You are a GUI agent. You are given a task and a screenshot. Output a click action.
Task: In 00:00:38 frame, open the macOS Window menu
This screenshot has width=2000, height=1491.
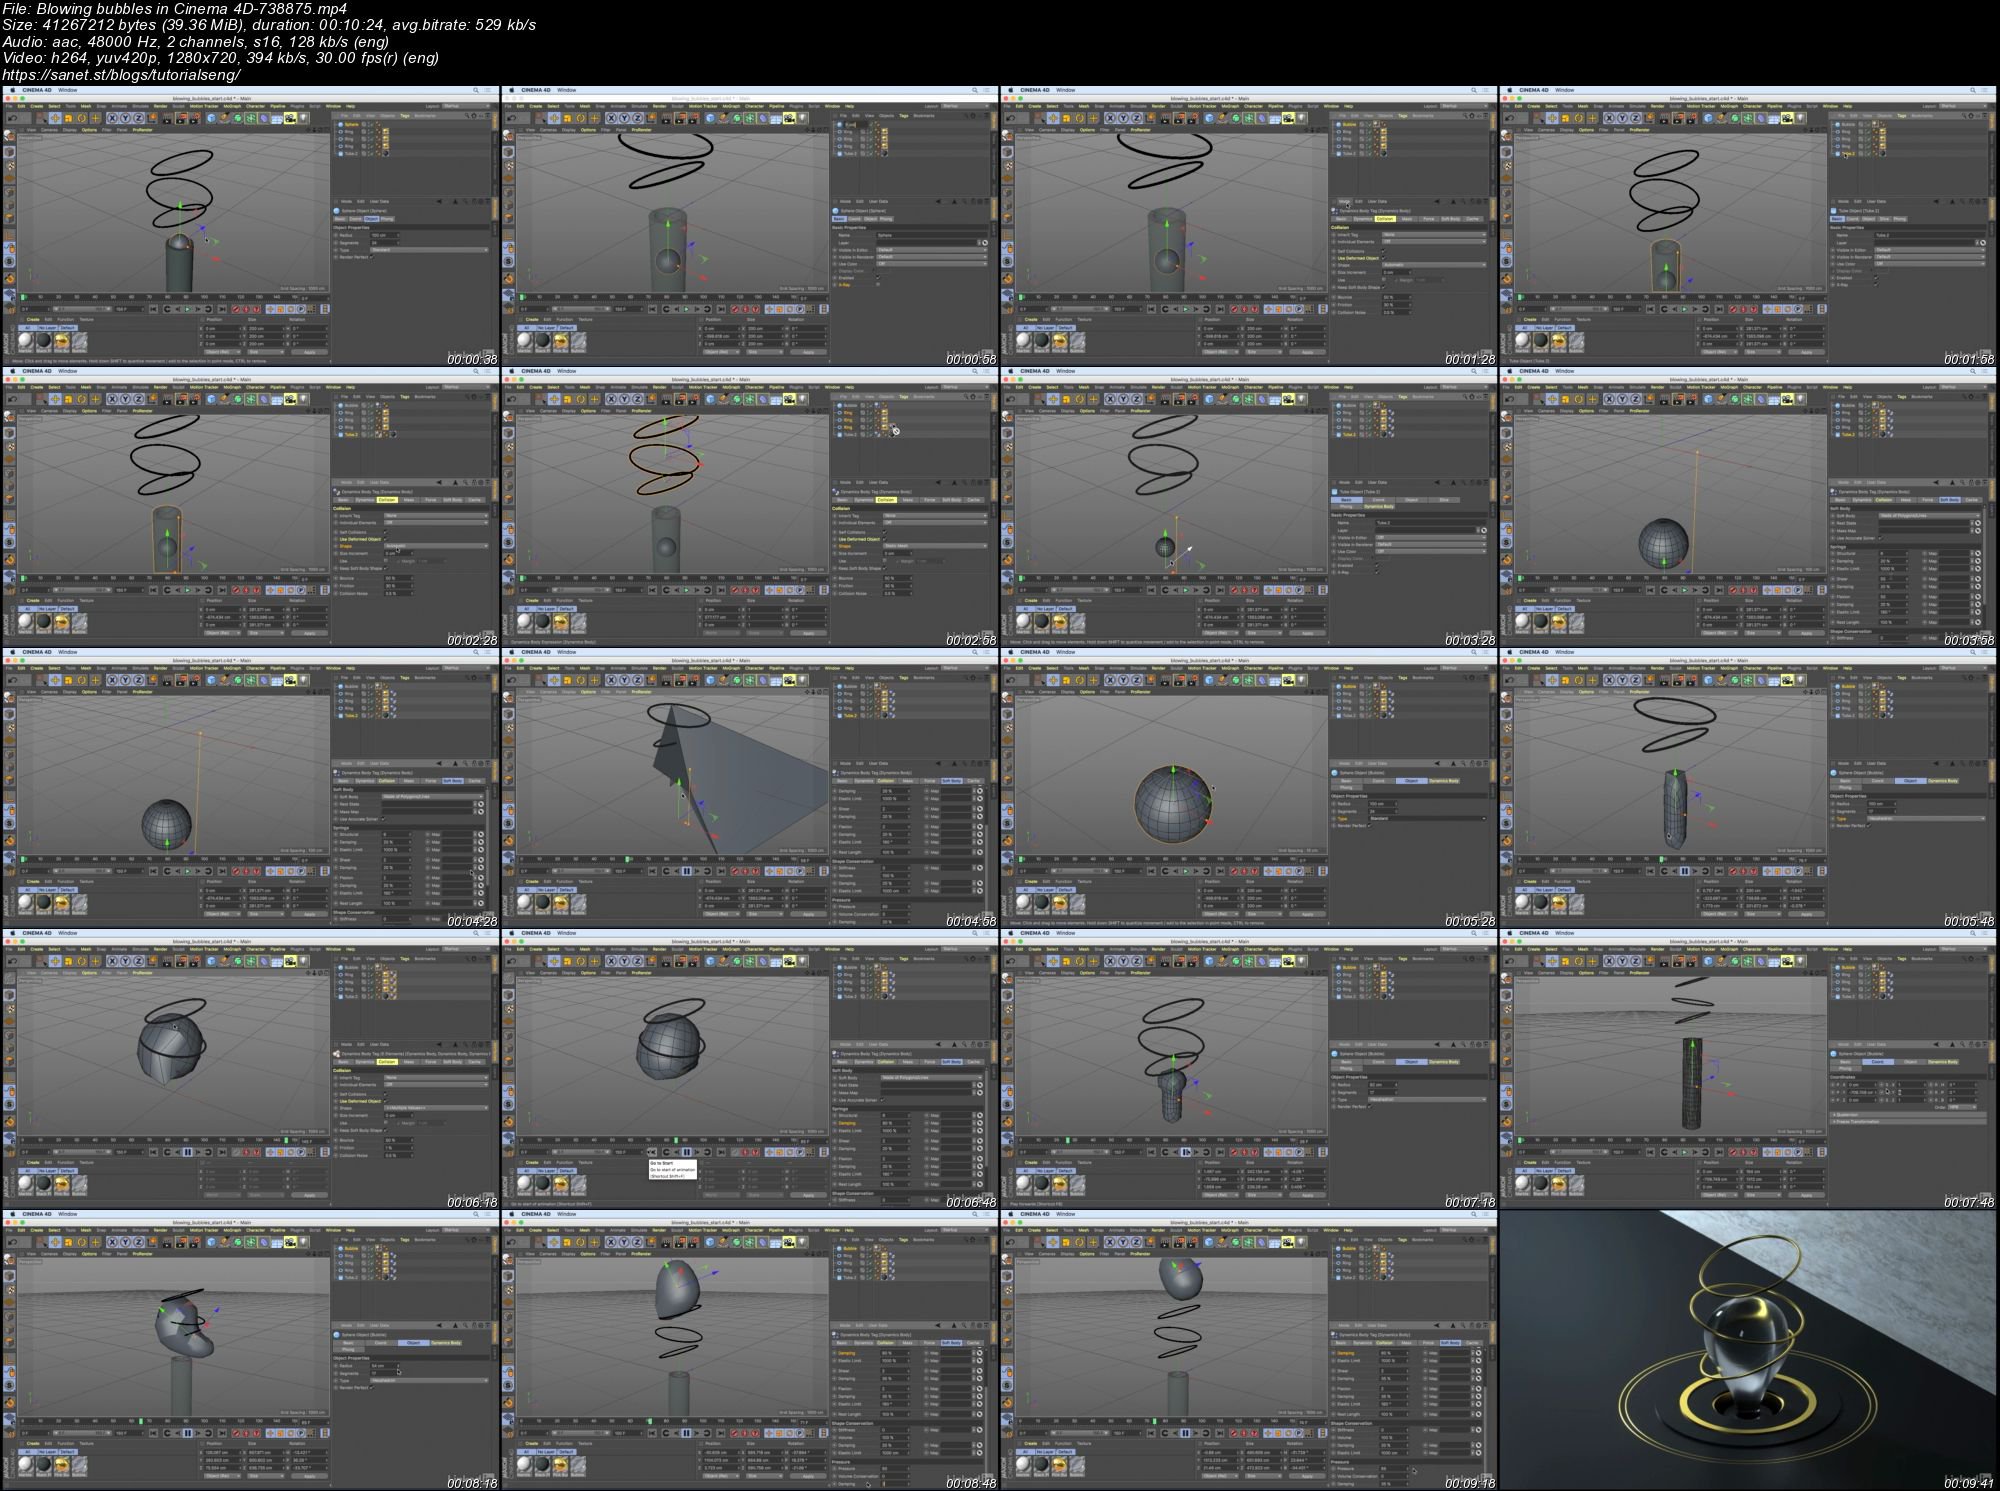click(x=67, y=90)
